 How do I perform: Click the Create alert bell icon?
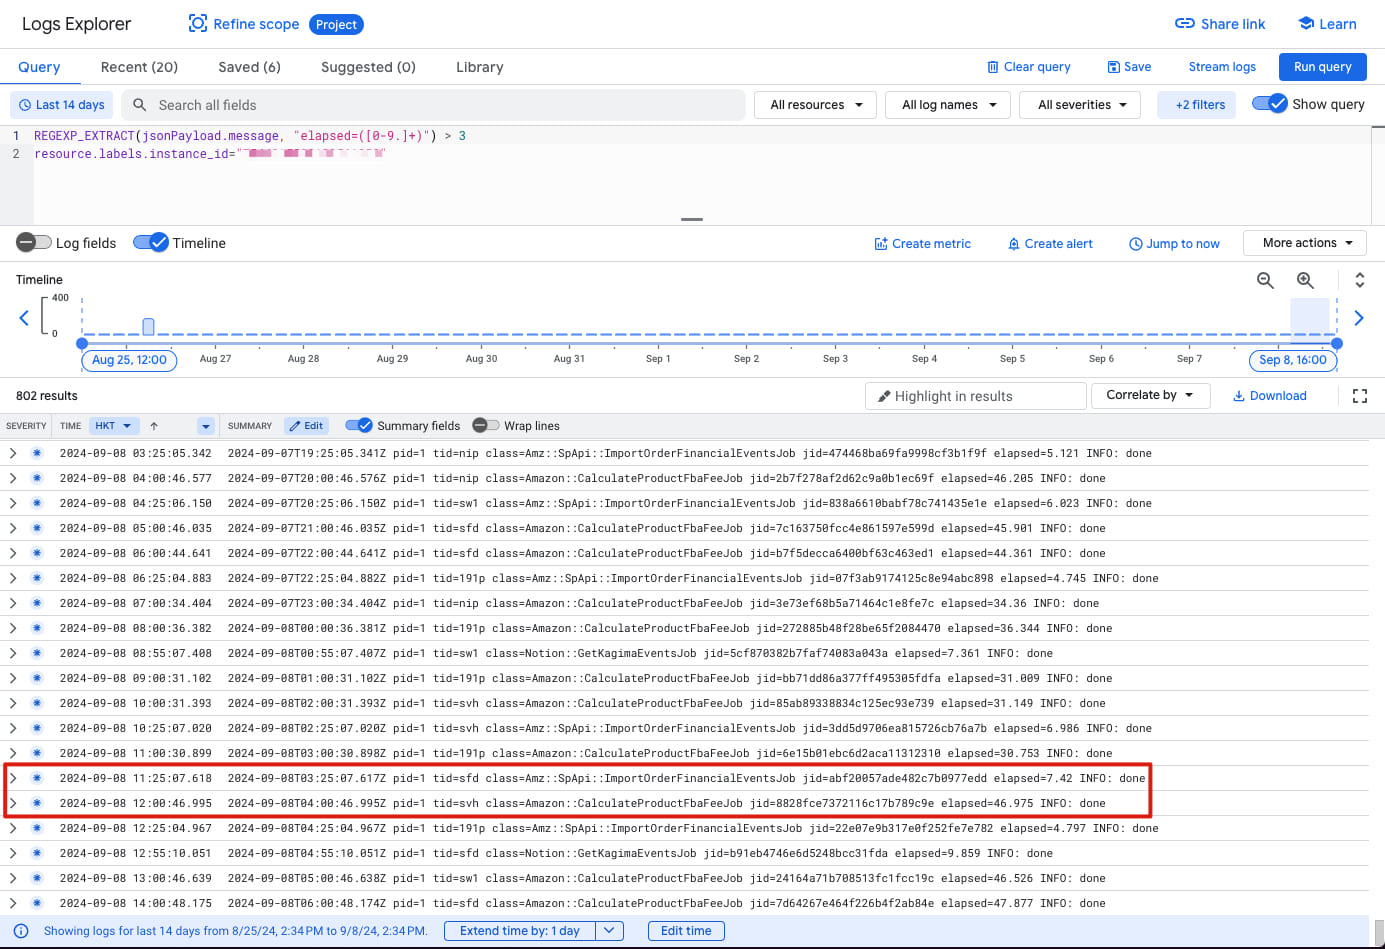(1014, 244)
